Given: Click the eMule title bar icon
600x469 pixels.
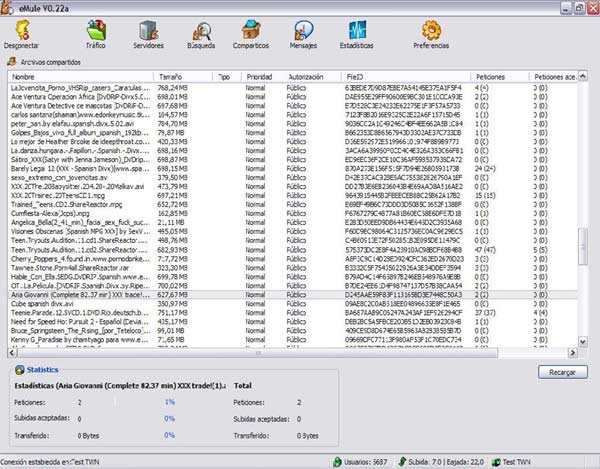Looking at the screenshot, I should [x=7, y=8].
